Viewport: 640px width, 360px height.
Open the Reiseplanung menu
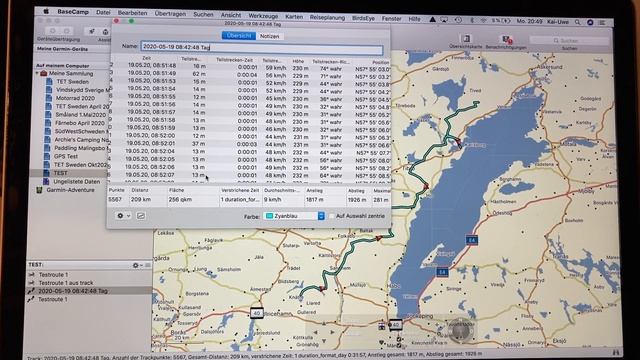pos(327,18)
